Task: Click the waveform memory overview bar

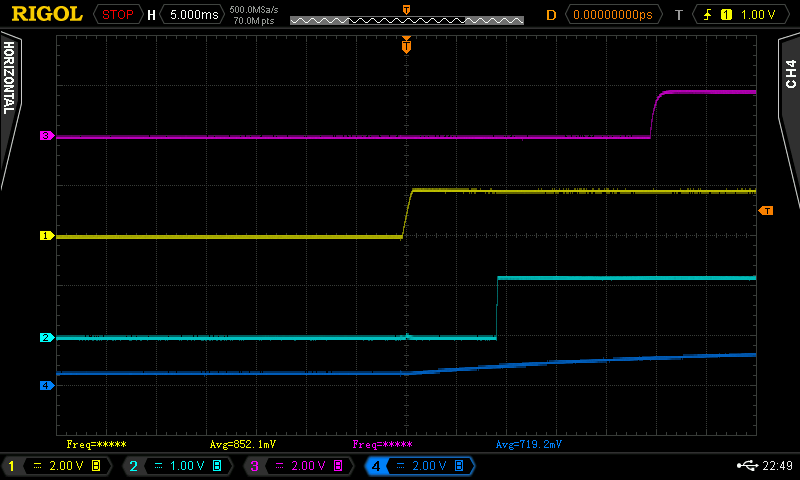Action: [407, 20]
